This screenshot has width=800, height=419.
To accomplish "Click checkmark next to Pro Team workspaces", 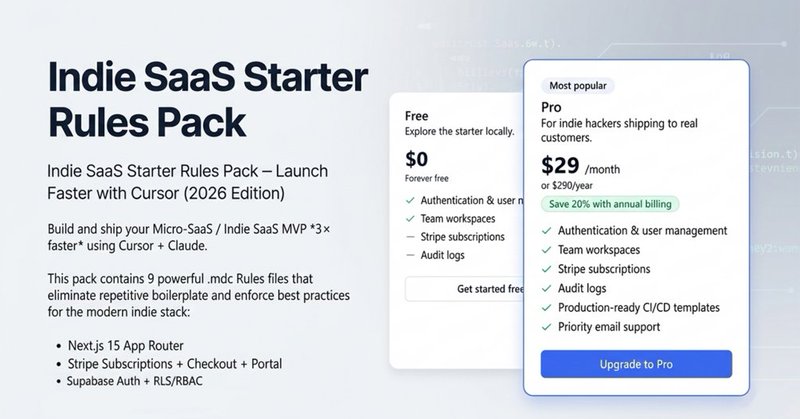I will pos(548,250).
